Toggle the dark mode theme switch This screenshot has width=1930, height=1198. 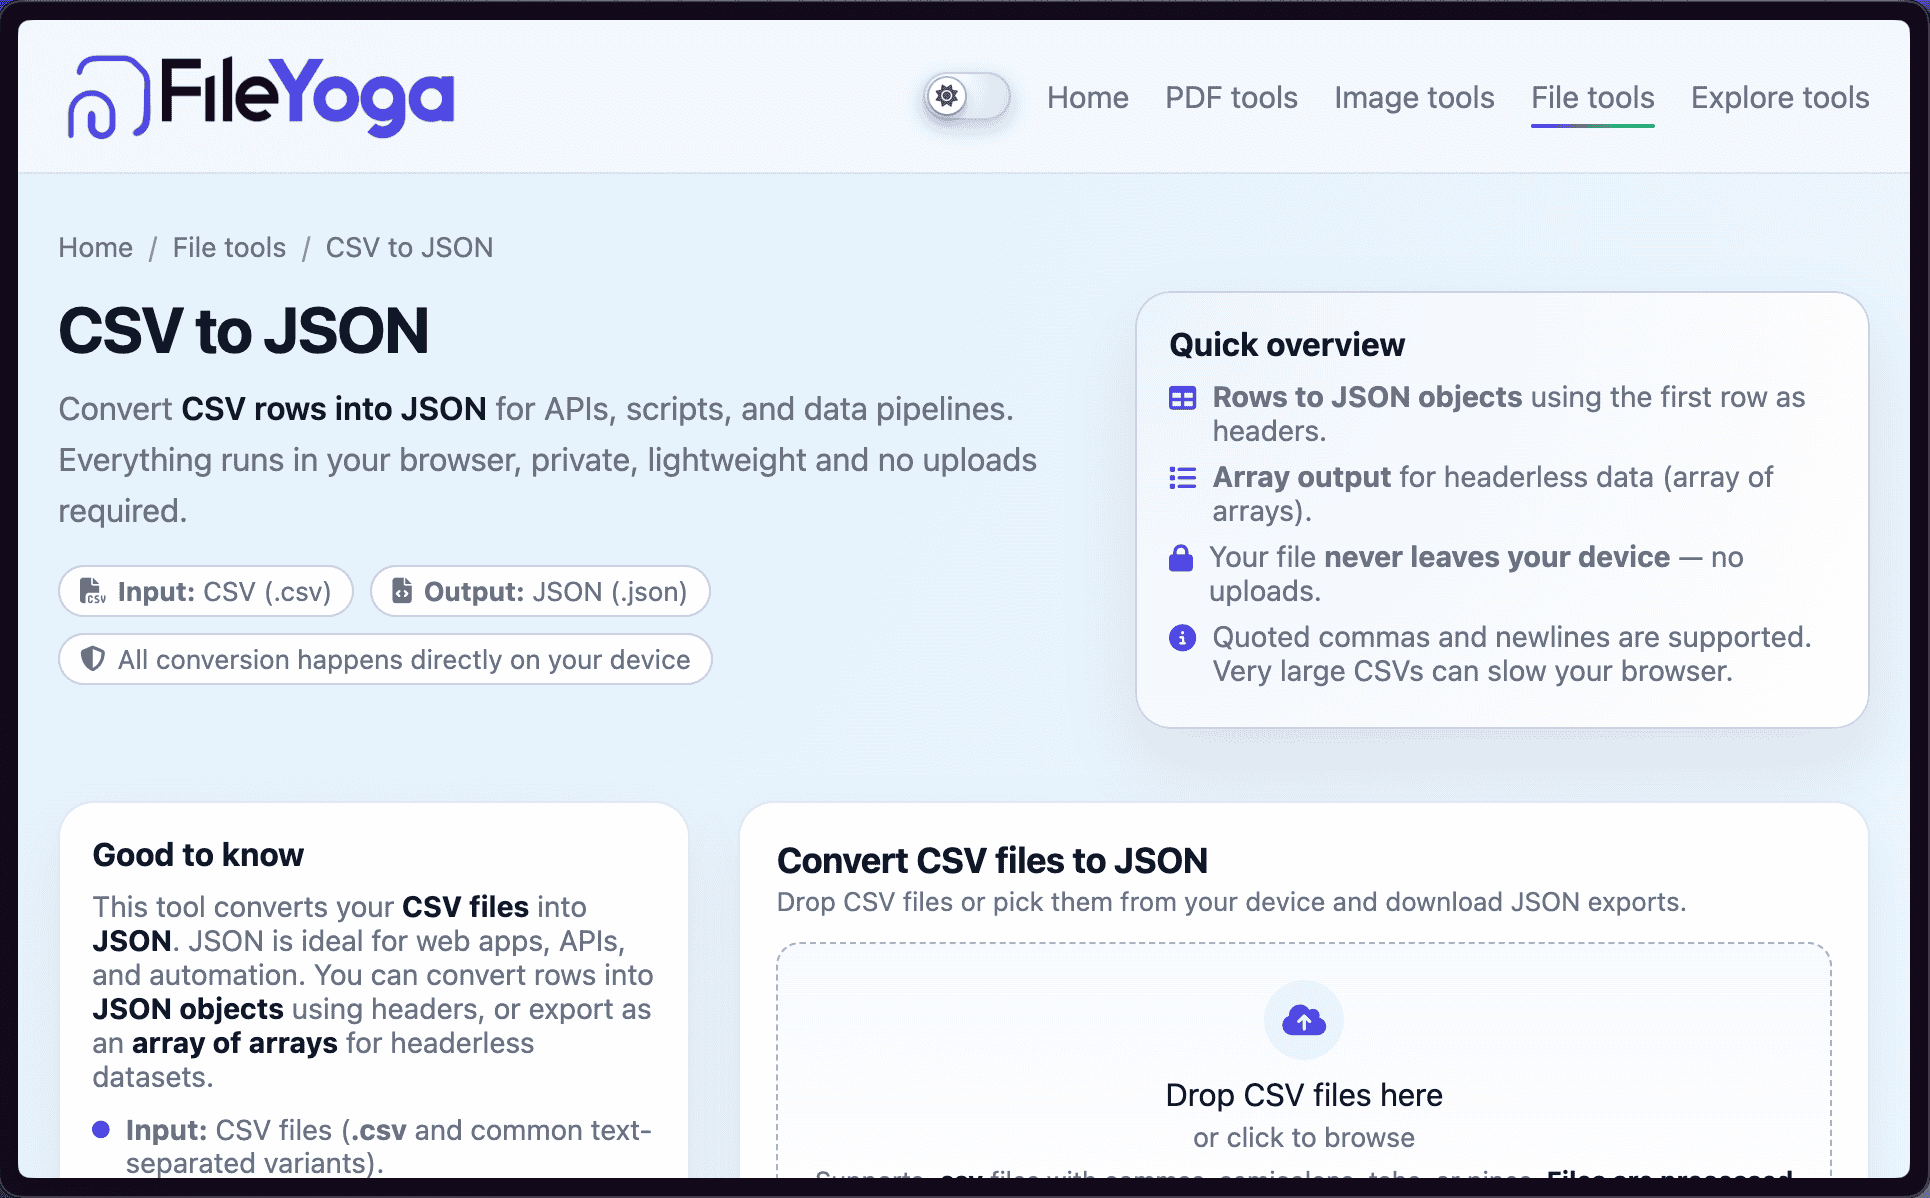(966, 97)
